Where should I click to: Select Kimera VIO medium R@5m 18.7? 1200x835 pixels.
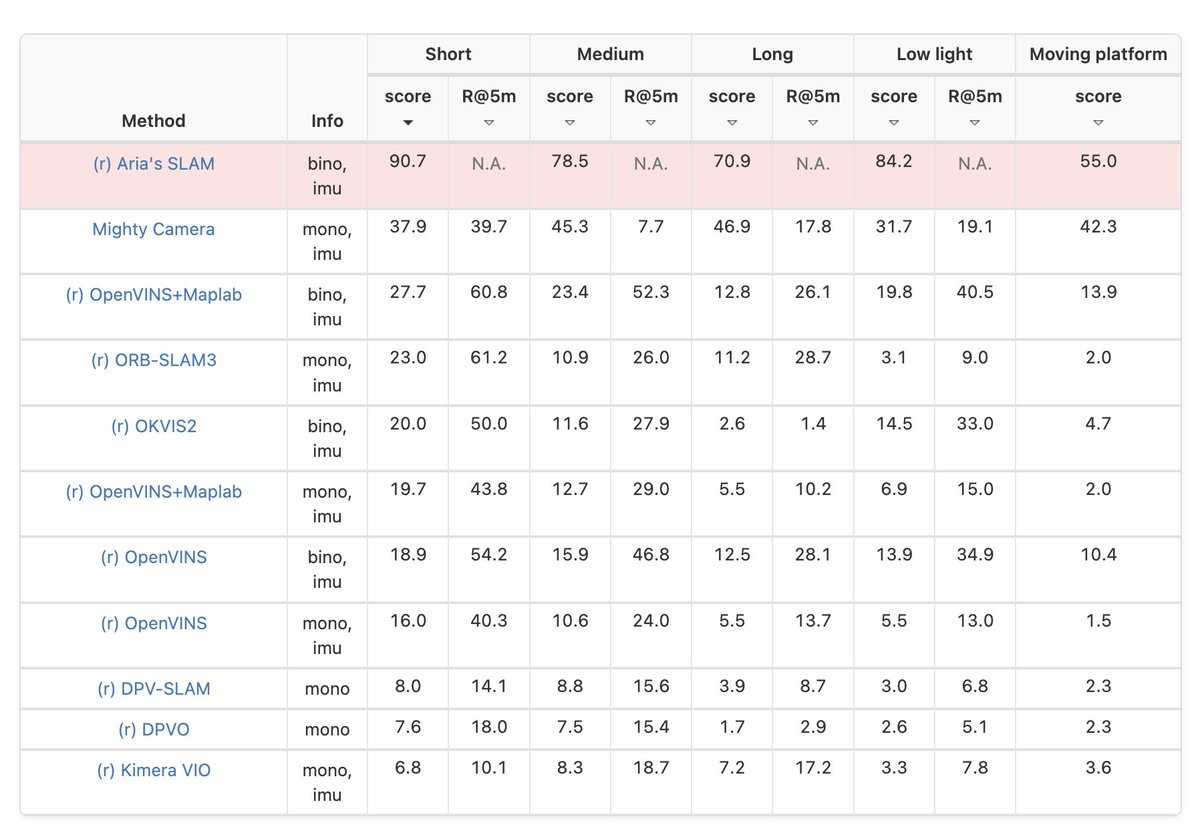click(x=651, y=768)
